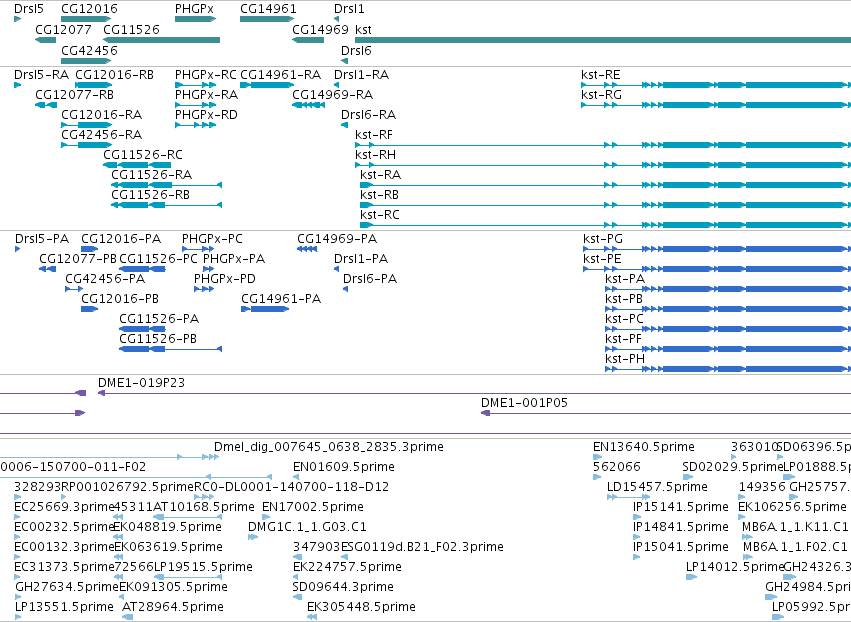Click the CG11526-RB transcript
This screenshot has width=851, height=622.
(x=167, y=205)
